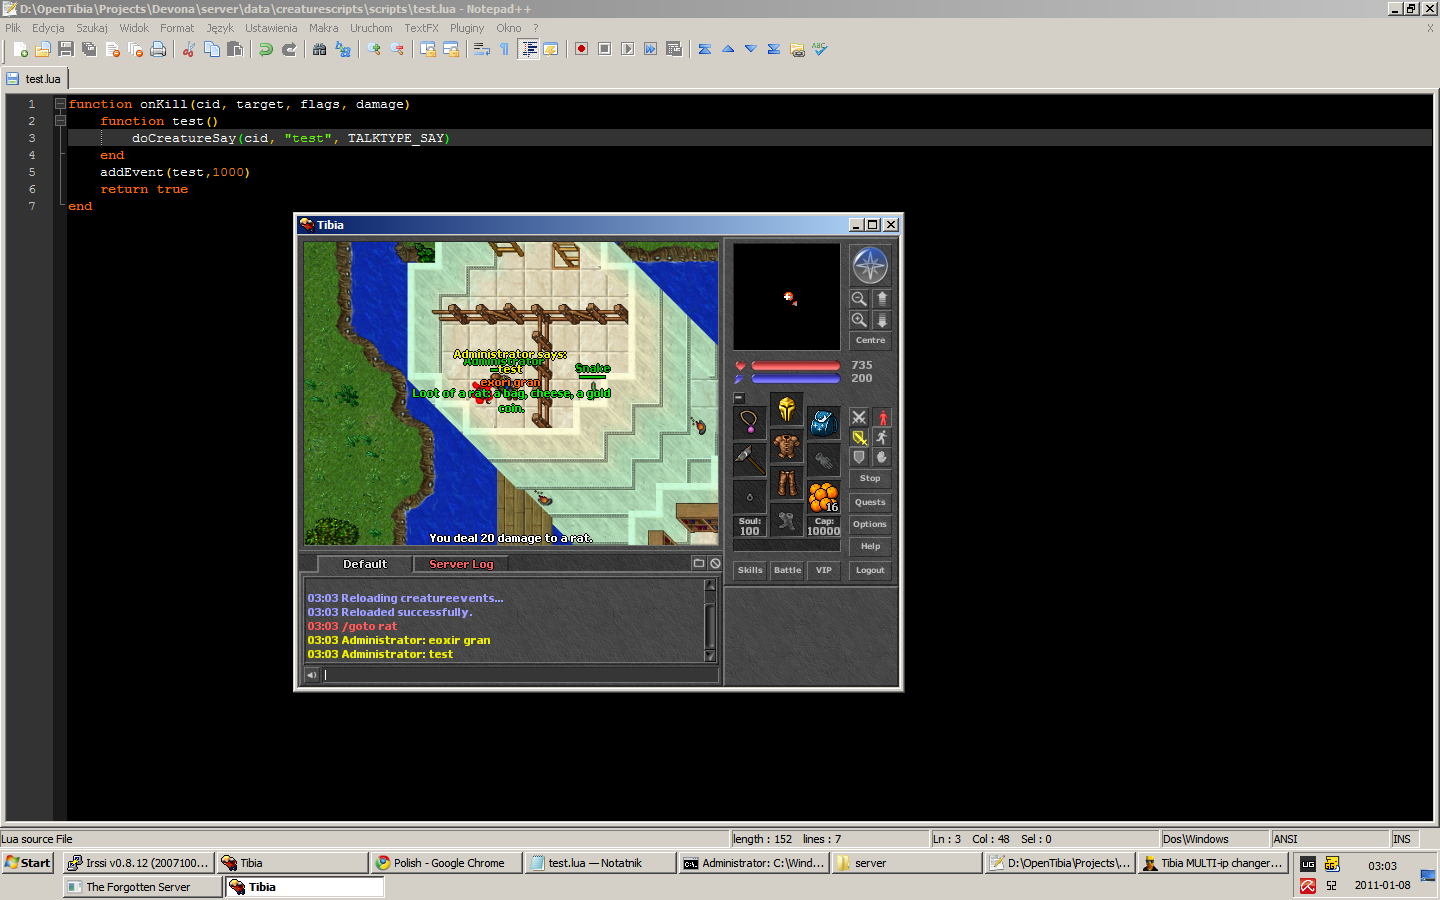
Task: Click the Stop button in Tibia
Action: pyautogui.click(x=870, y=479)
